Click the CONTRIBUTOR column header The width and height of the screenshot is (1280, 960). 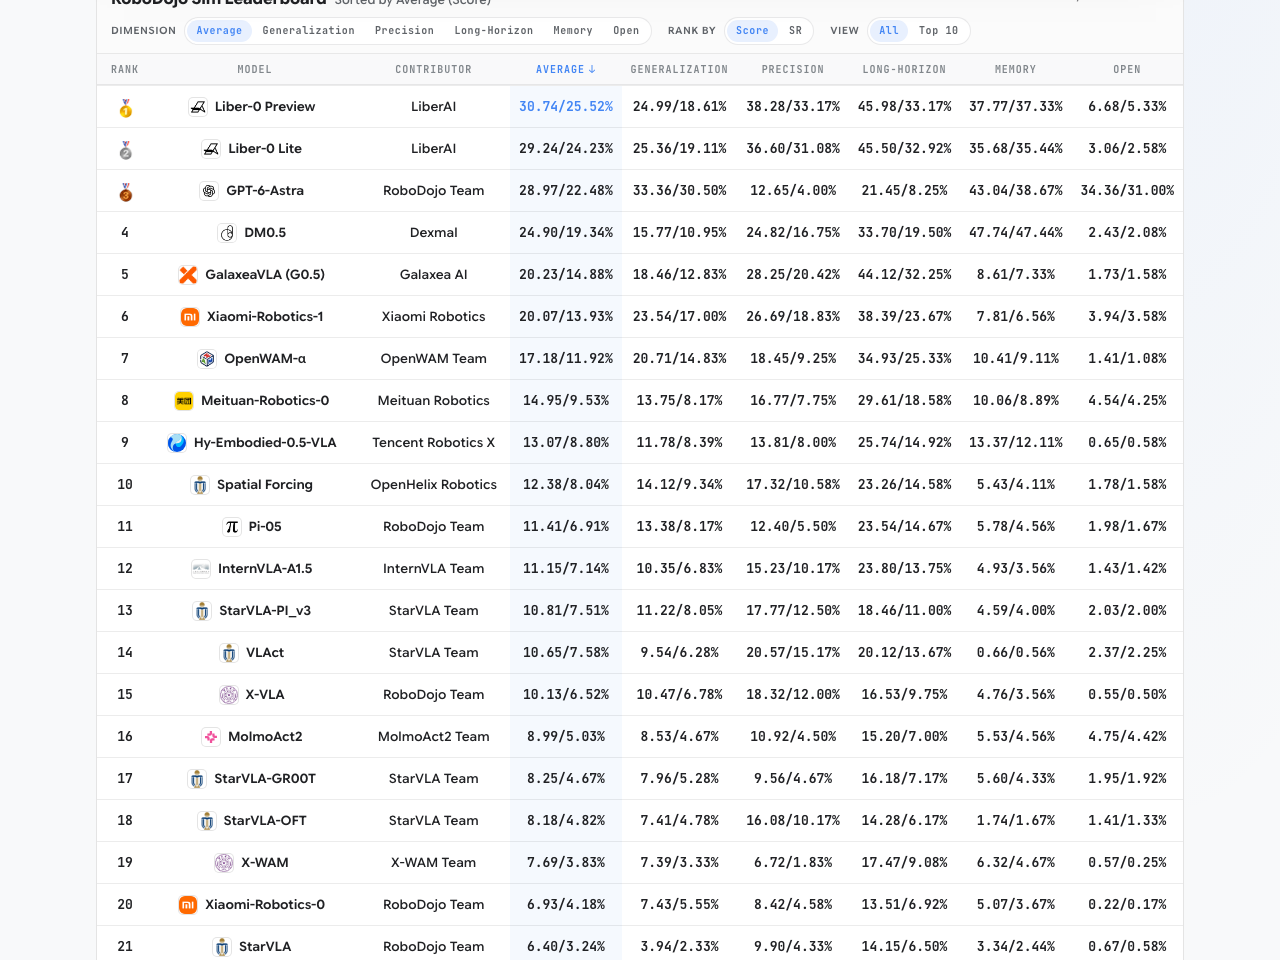click(x=433, y=70)
